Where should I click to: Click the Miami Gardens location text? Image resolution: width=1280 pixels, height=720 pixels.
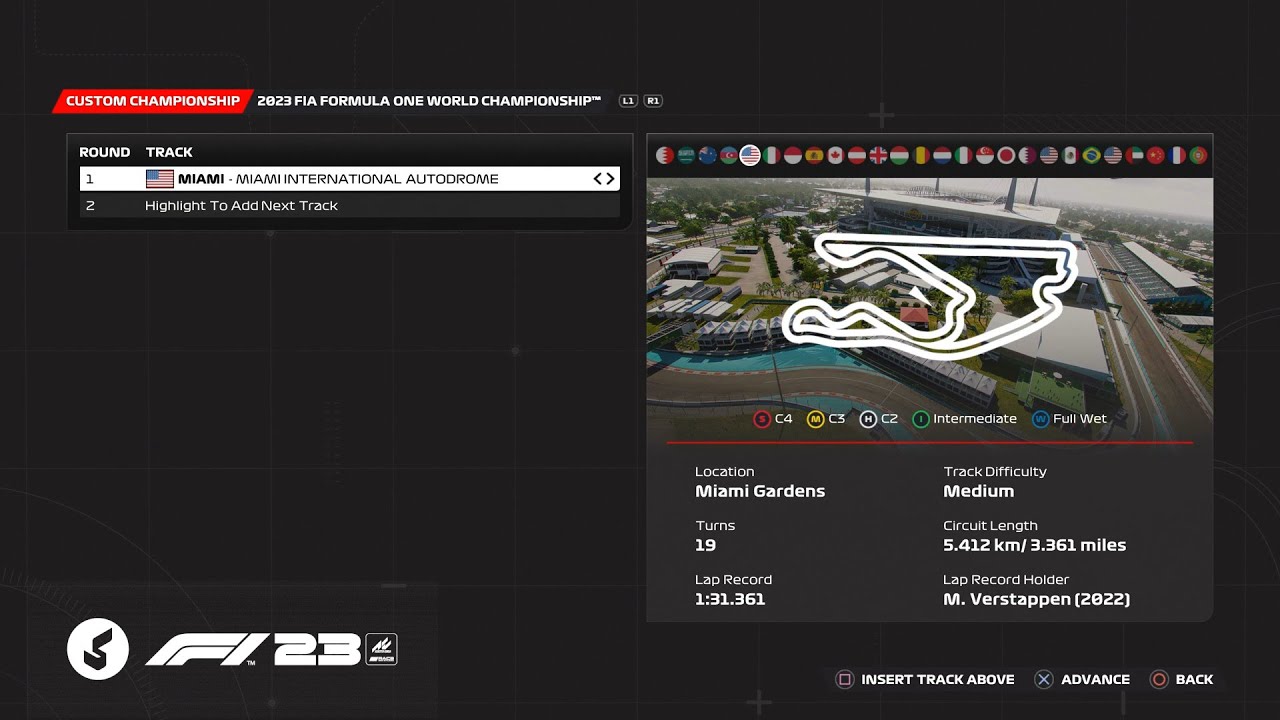pos(760,491)
